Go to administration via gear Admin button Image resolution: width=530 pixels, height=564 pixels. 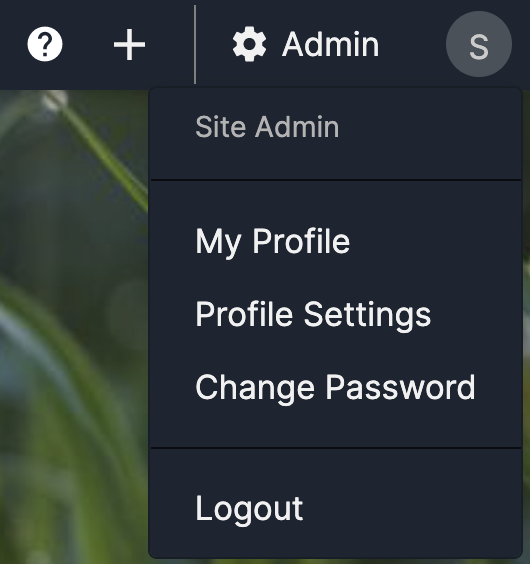(x=305, y=44)
